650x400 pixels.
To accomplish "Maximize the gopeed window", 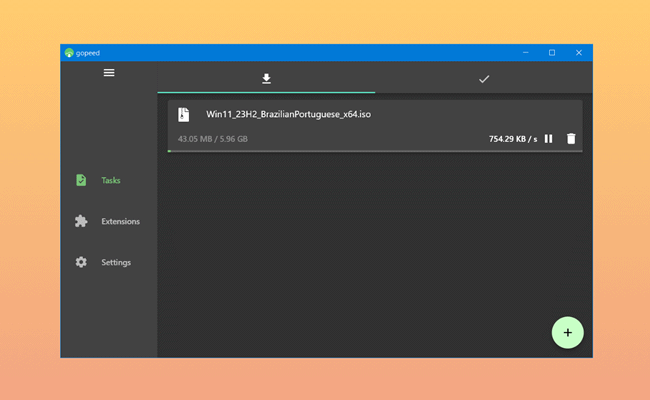I will (552, 53).
